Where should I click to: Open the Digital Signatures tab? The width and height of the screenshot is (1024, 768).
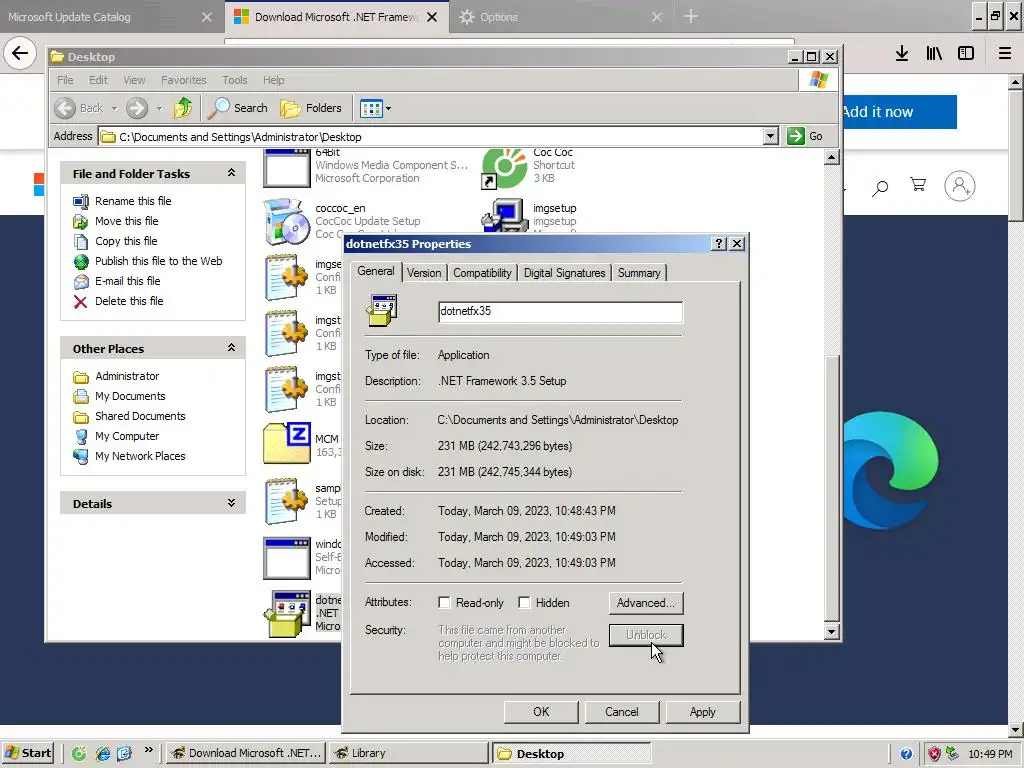tap(564, 273)
